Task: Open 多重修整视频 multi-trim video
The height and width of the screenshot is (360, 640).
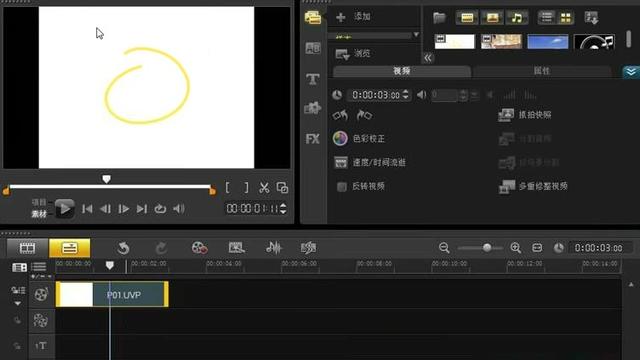Action: pos(533,187)
